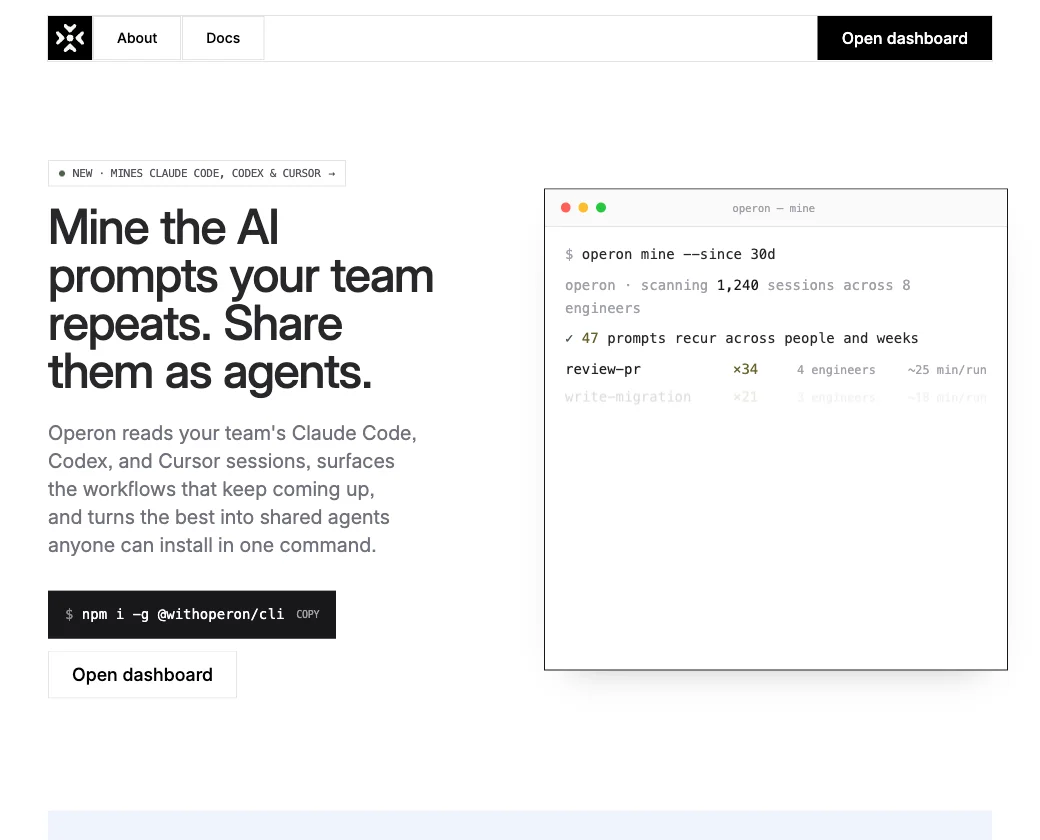Click "~25 min/run" in the review-pr row
This screenshot has width=1040, height=840.
pos(947,370)
